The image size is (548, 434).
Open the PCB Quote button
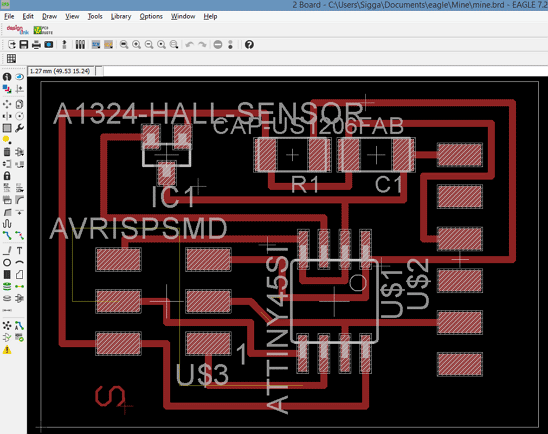(x=43, y=30)
